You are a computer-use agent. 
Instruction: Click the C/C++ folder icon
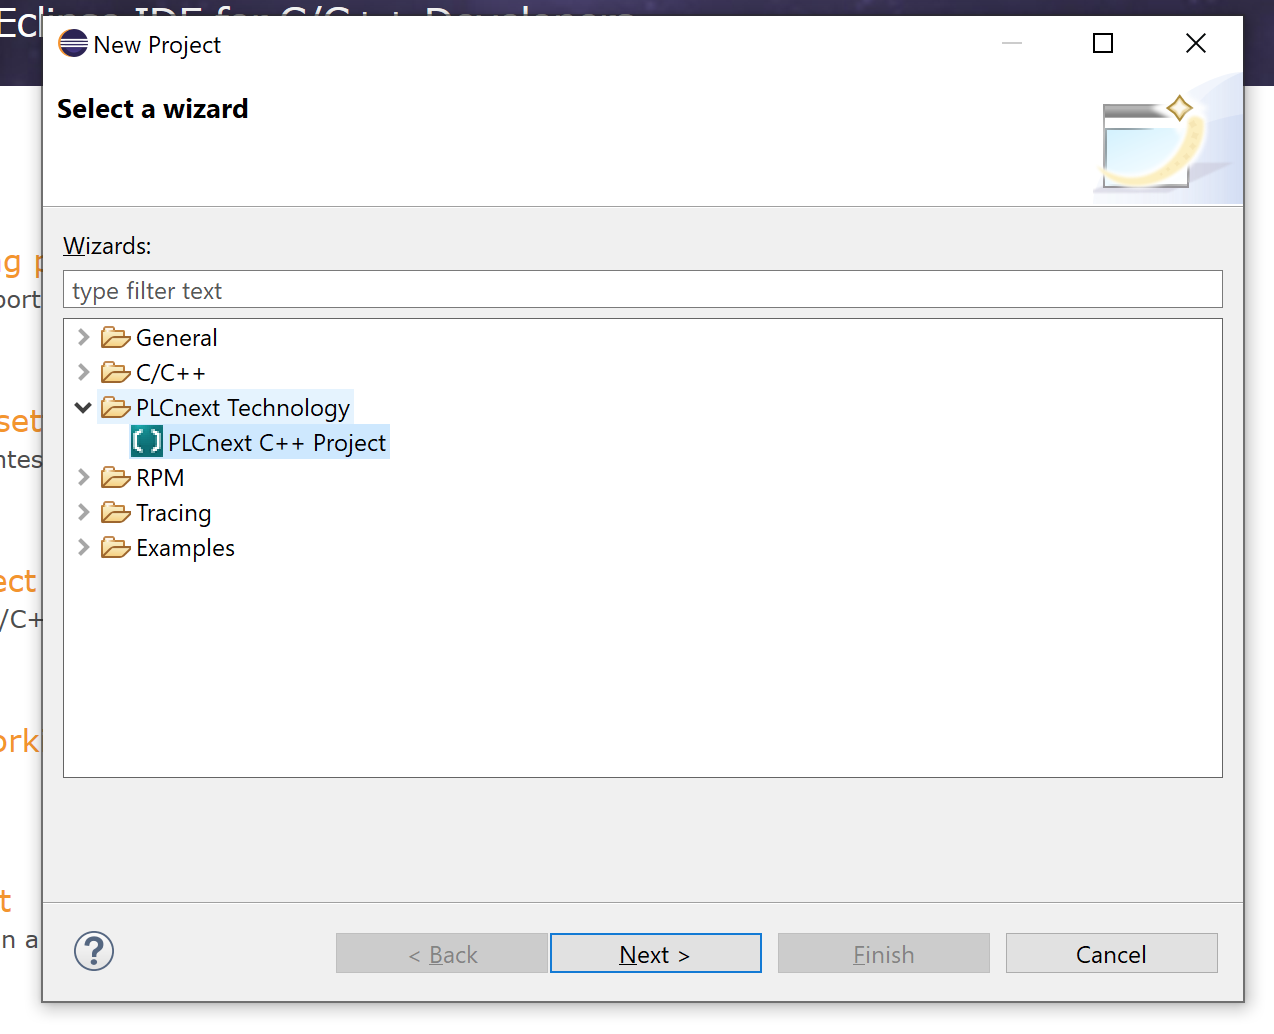116,373
